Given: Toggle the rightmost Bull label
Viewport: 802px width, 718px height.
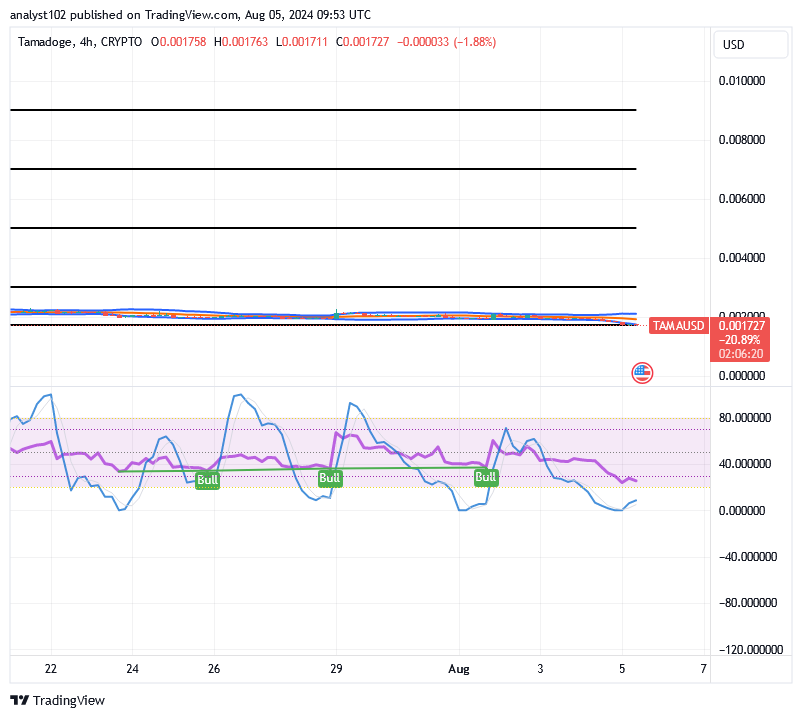Looking at the screenshot, I should point(485,477).
